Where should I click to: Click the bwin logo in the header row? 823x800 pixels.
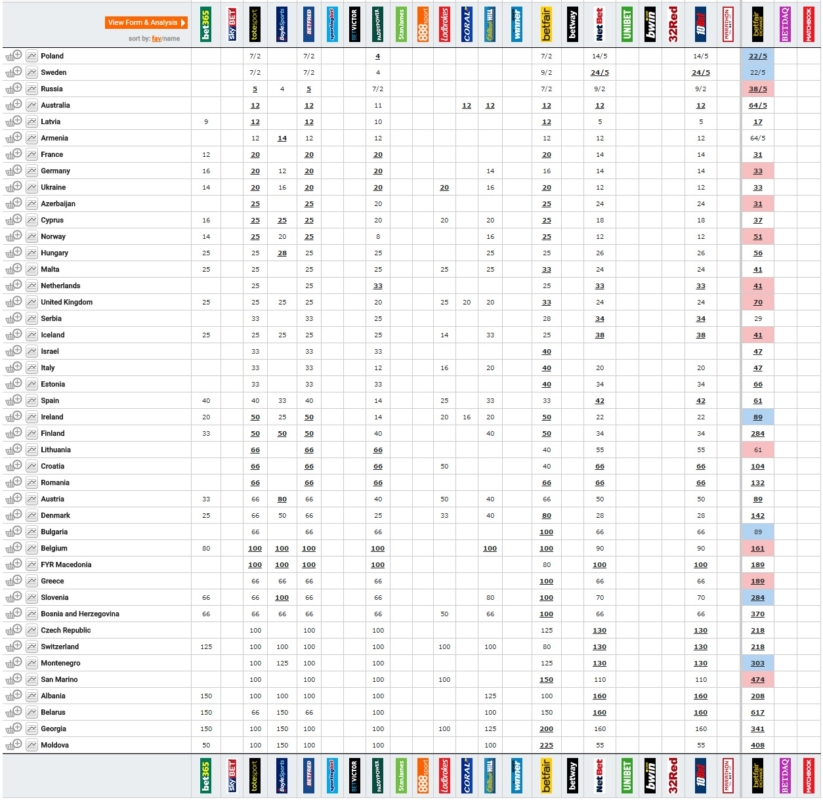(x=650, y=25)
